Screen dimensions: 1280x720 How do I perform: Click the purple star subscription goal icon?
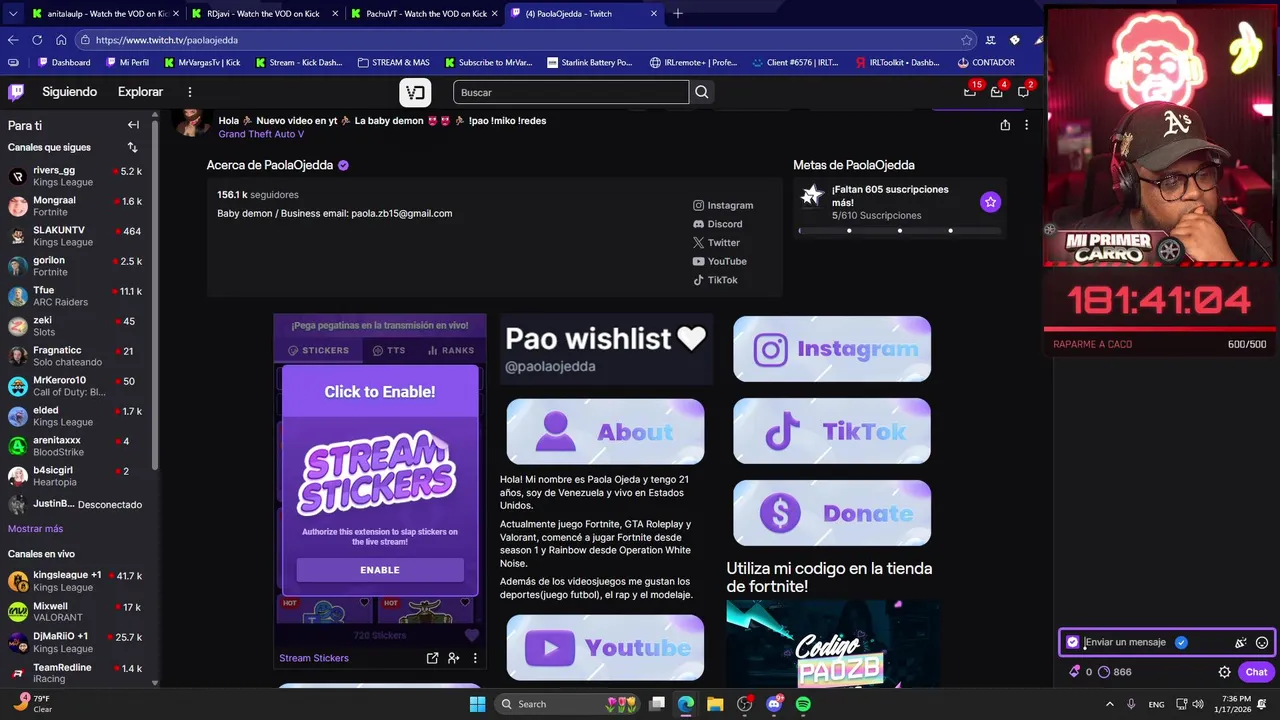pos(990,202)
